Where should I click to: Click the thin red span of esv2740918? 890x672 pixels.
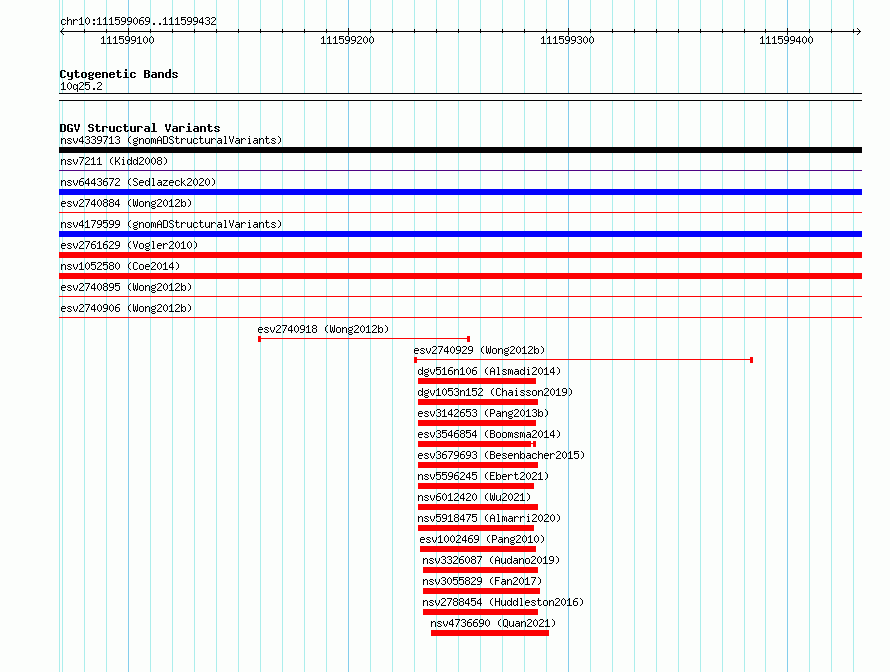click(x=364, y=339)
